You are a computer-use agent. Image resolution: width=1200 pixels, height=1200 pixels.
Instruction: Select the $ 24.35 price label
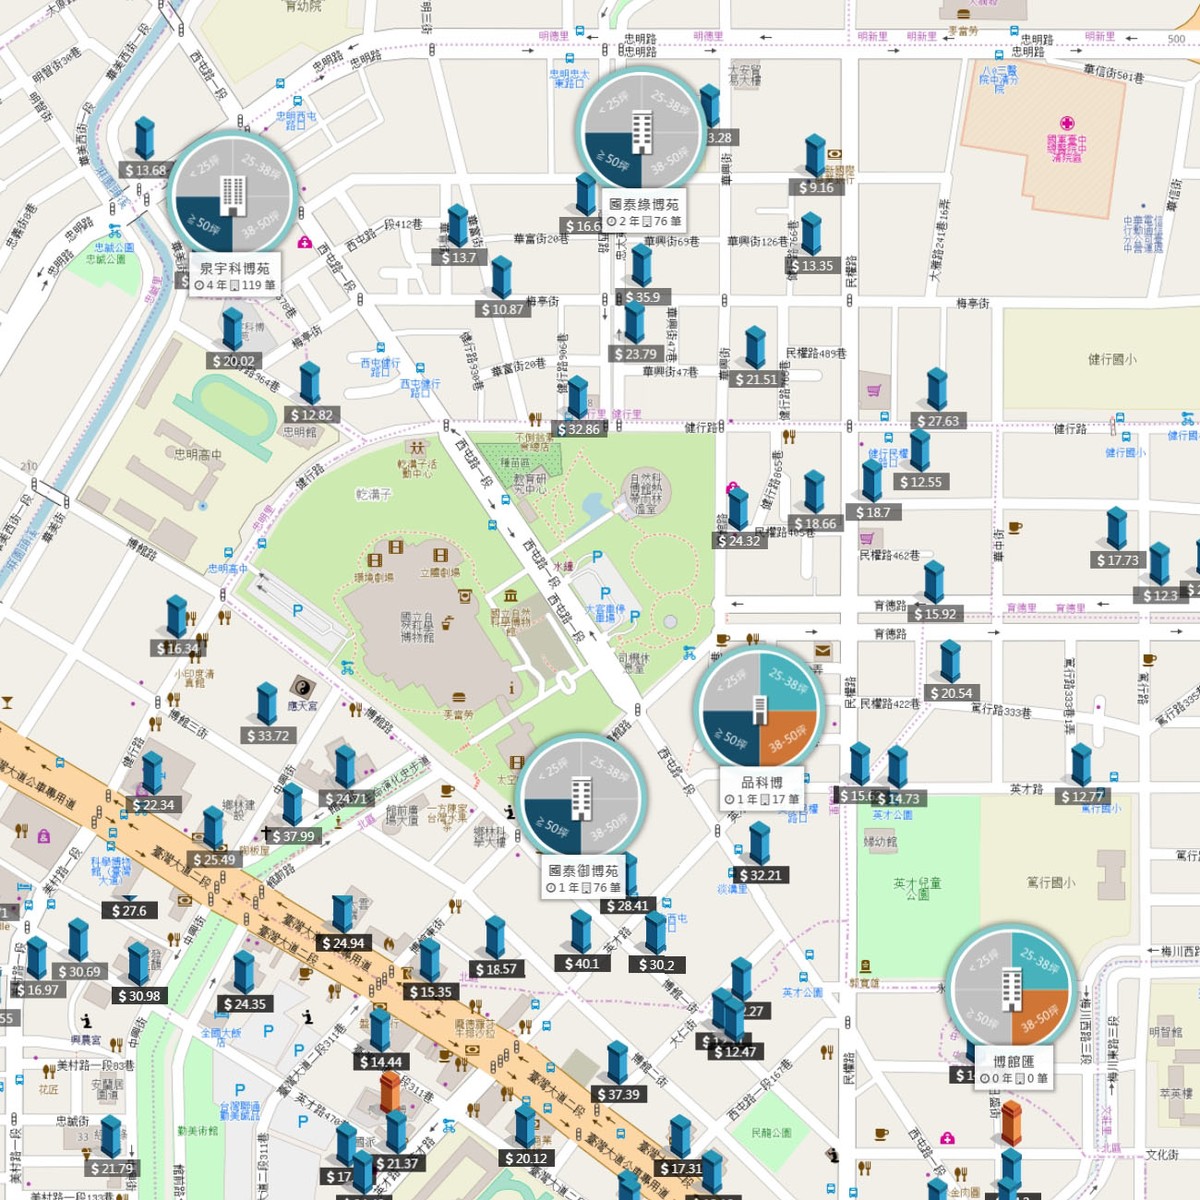pyautogui.click(x=244, y=1004)
